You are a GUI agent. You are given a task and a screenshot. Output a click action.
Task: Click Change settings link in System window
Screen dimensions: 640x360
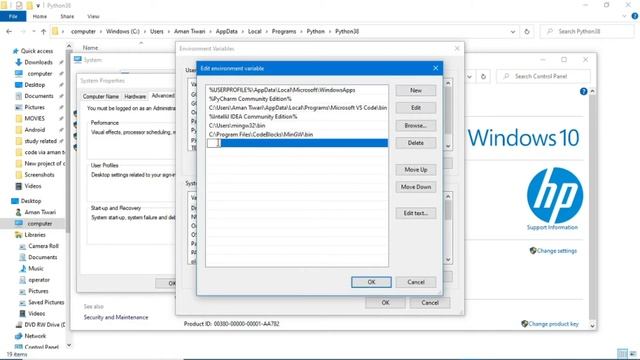(x=556, y=251)
